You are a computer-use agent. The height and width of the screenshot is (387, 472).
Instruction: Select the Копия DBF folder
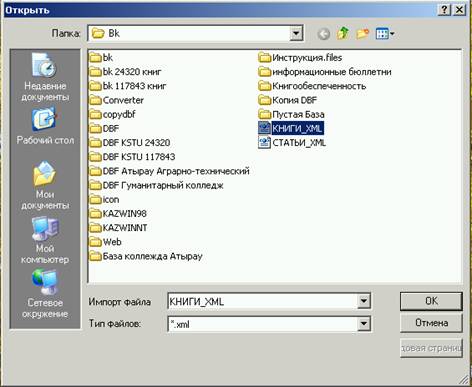(x=288, y=100)
